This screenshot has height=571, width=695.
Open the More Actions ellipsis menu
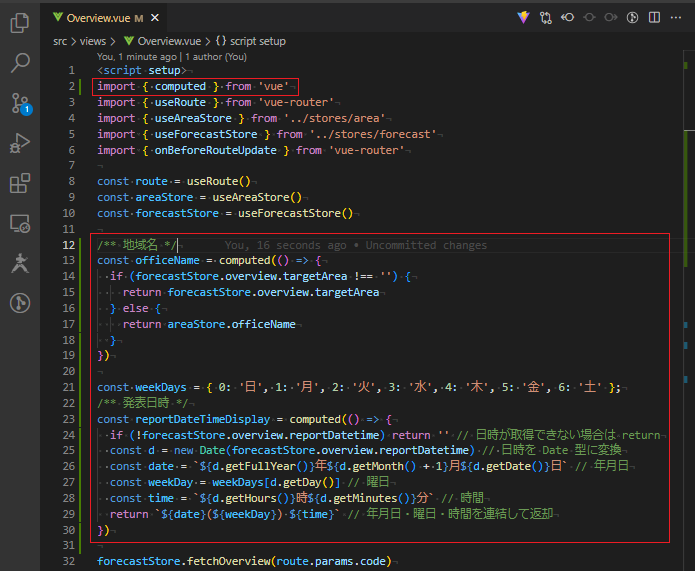coord(676,17)
